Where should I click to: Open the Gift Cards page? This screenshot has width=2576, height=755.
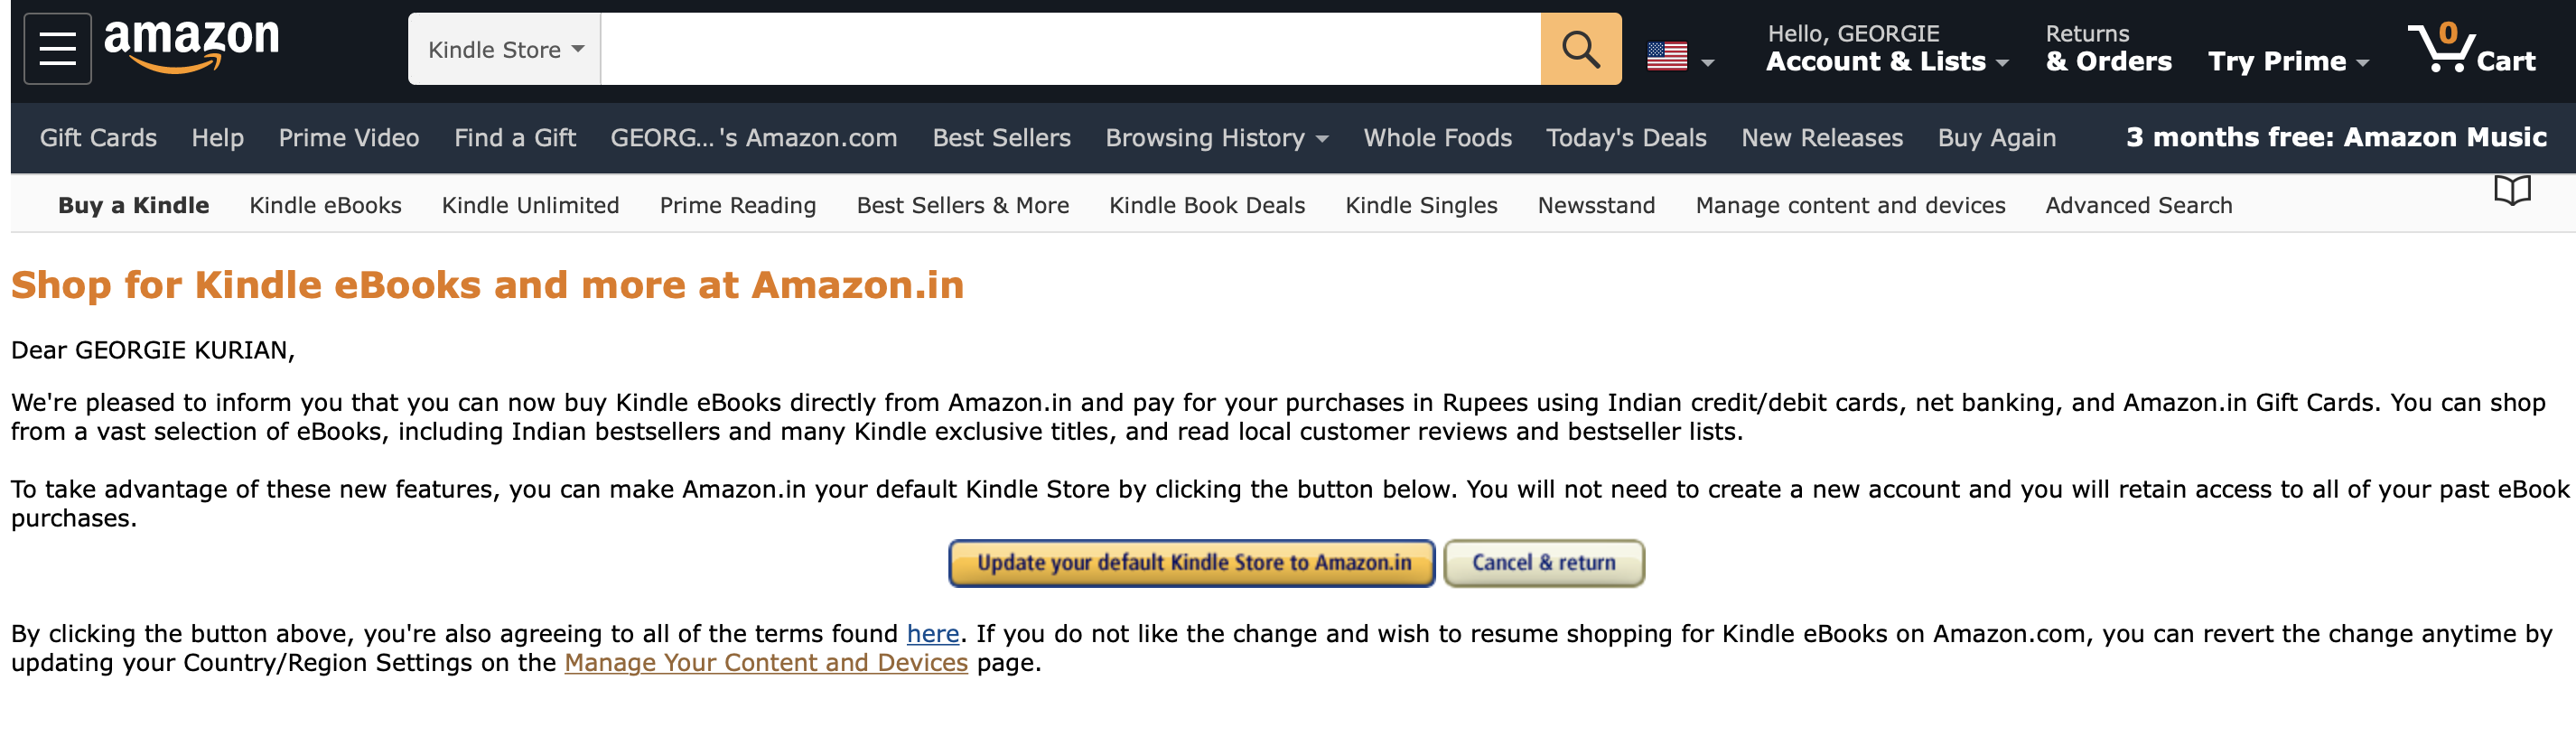pyautogui.click(x=97, y=139)
